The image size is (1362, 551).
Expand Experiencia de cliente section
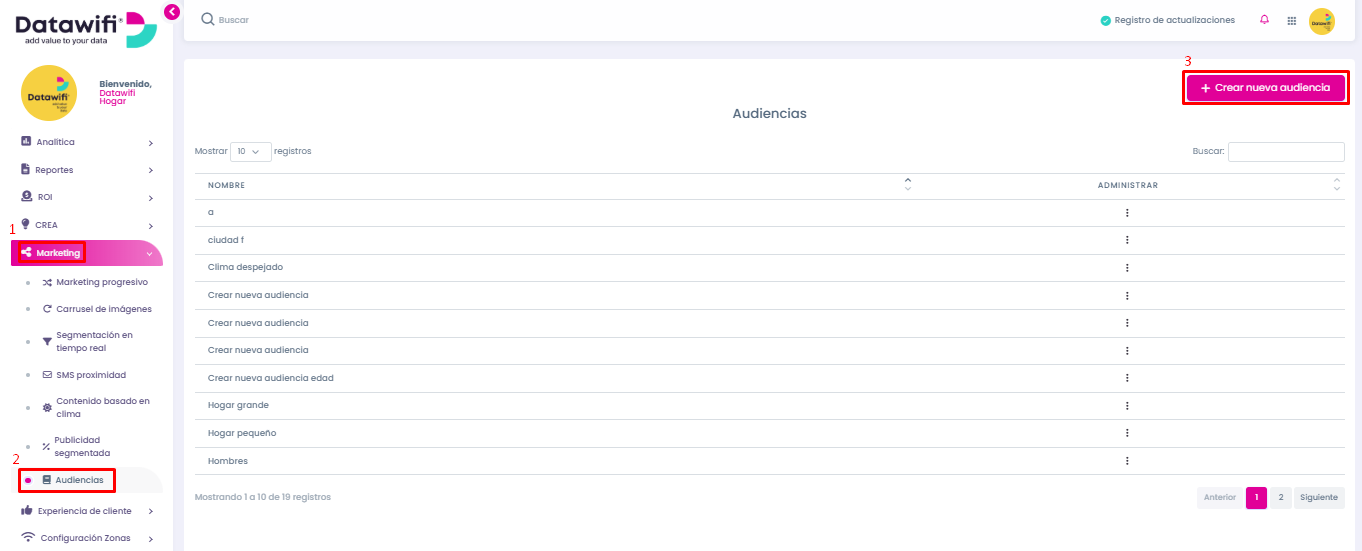click(x=87, y=511)
